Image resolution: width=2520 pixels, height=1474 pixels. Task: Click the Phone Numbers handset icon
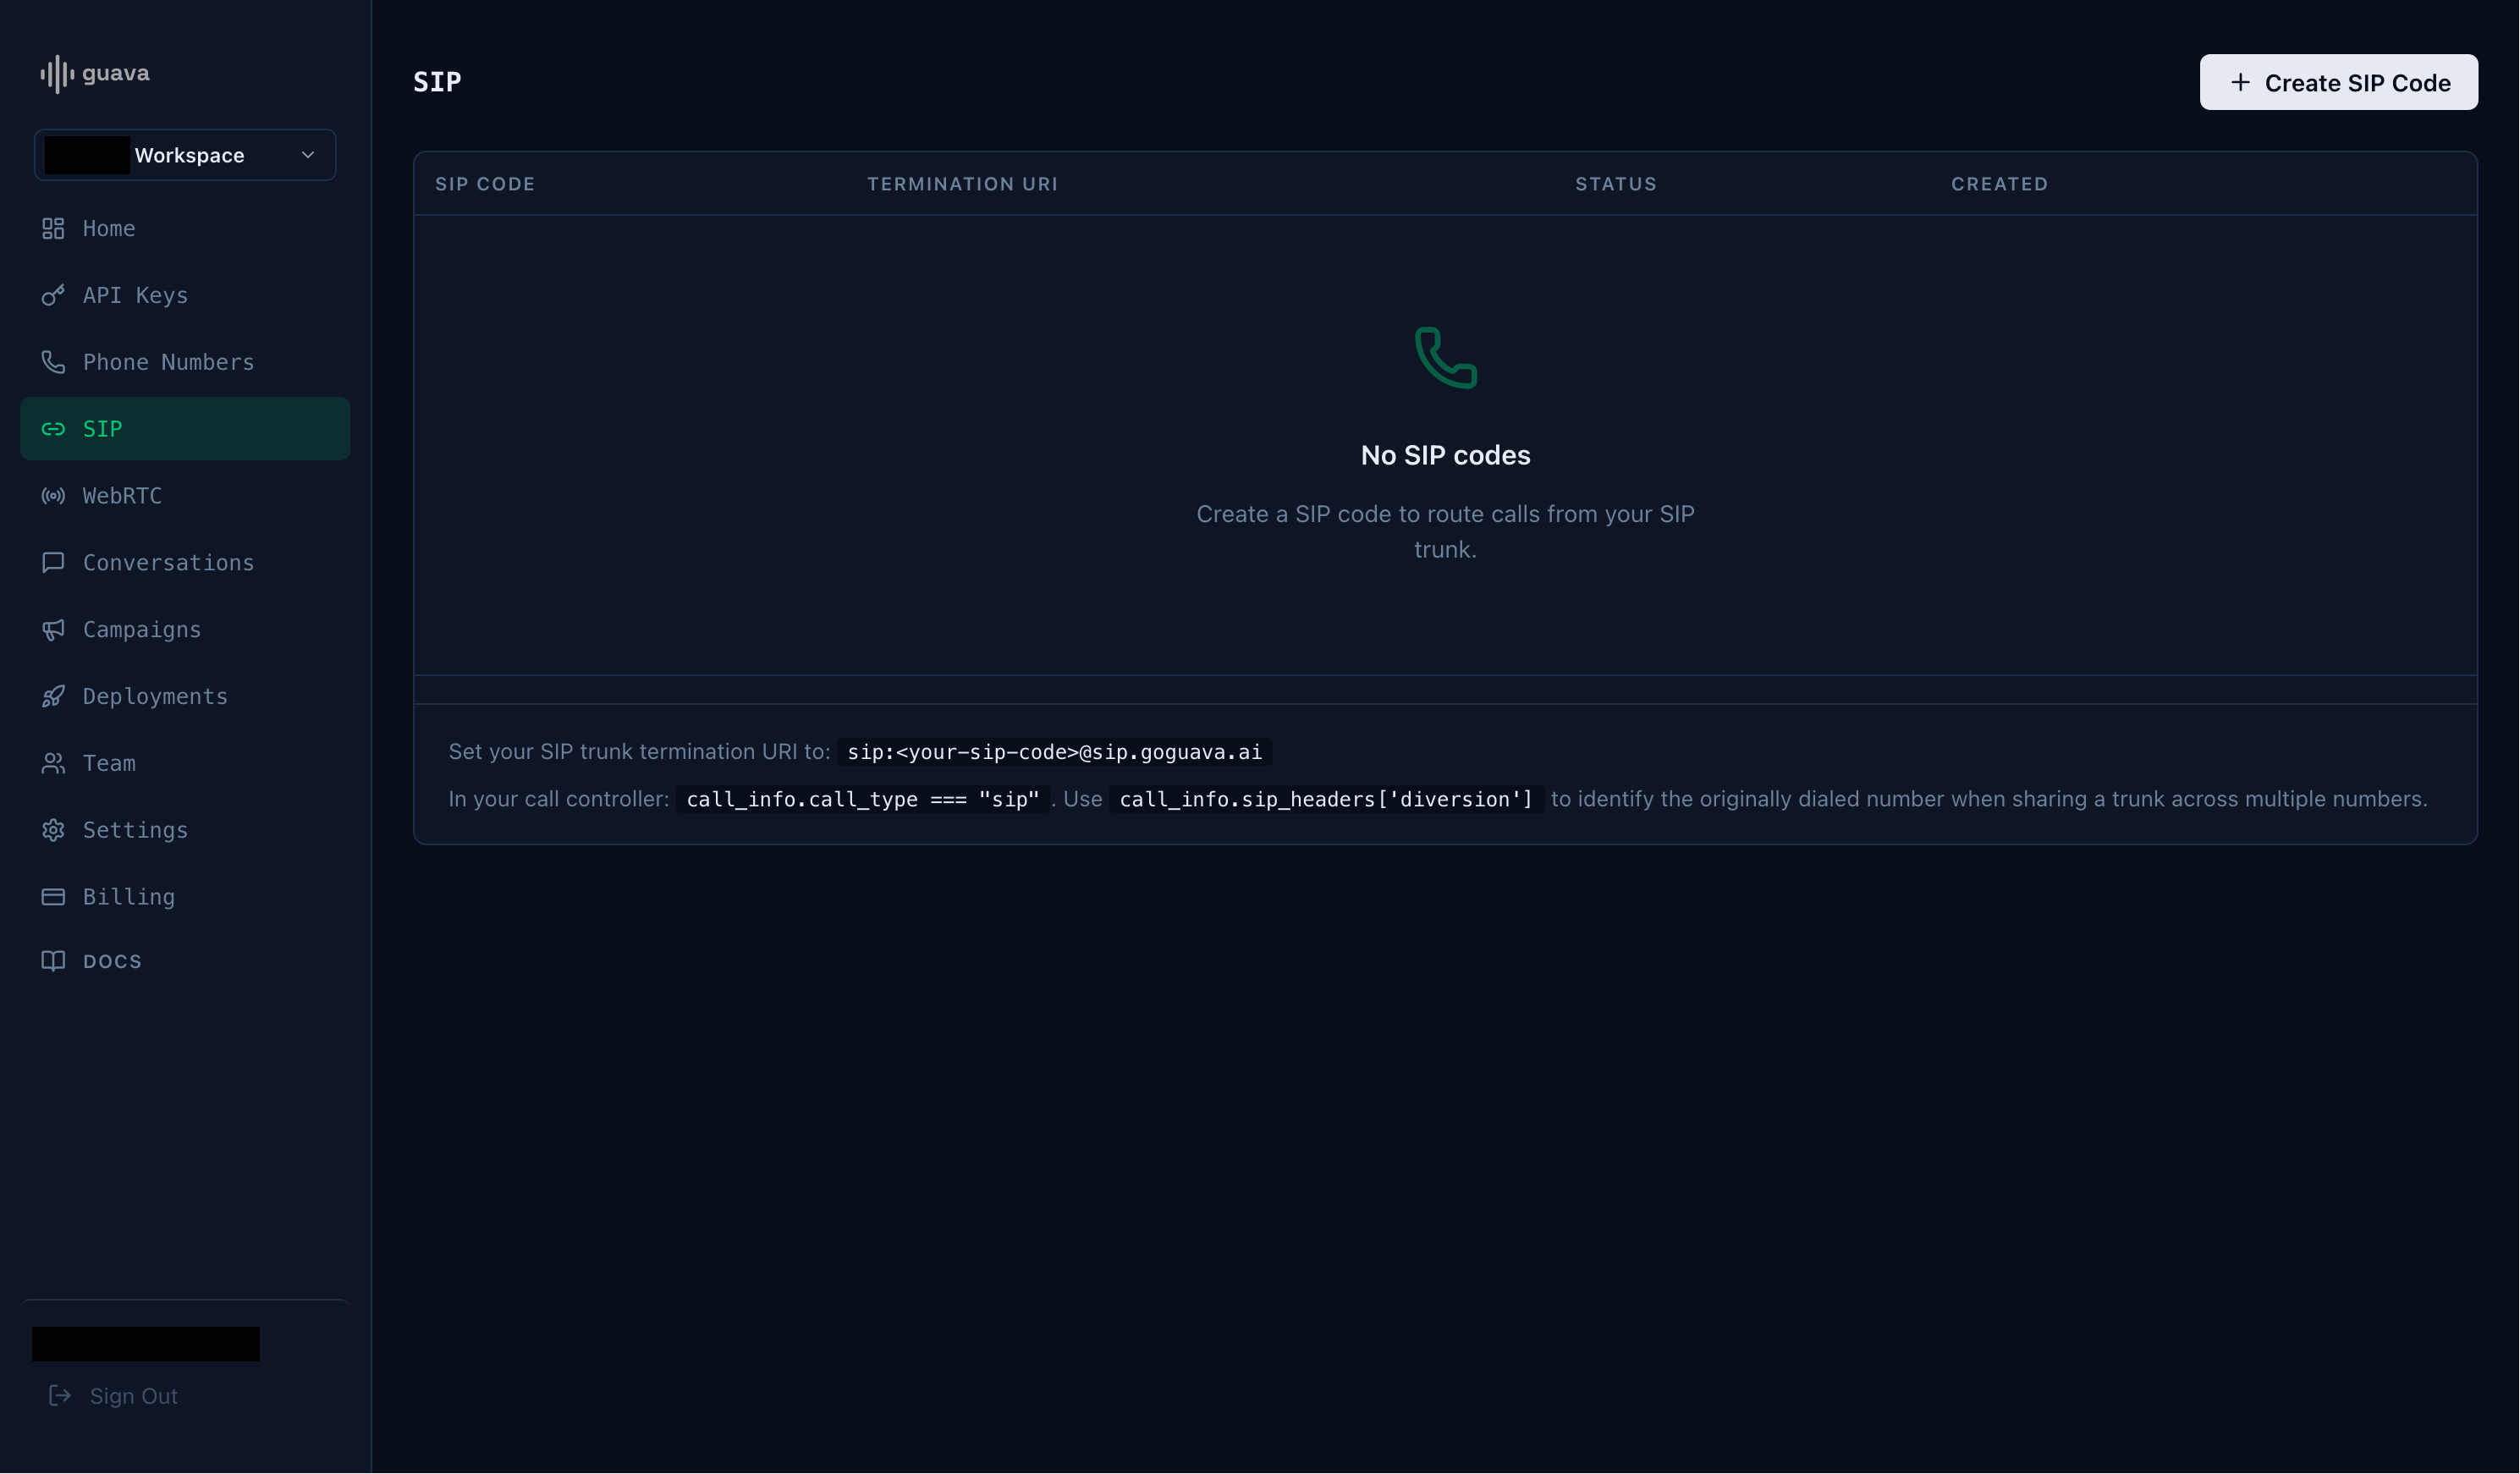click(53, 362)
